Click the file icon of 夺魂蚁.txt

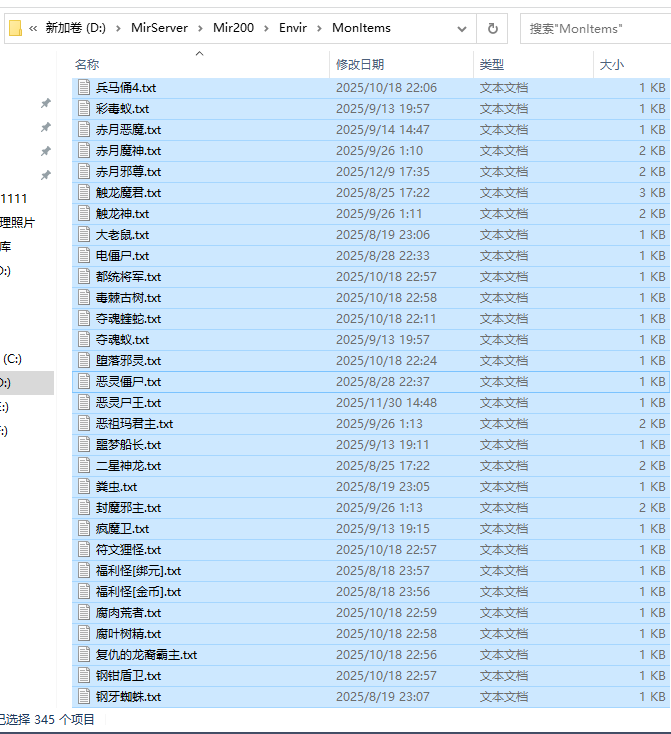coord(84,339)
